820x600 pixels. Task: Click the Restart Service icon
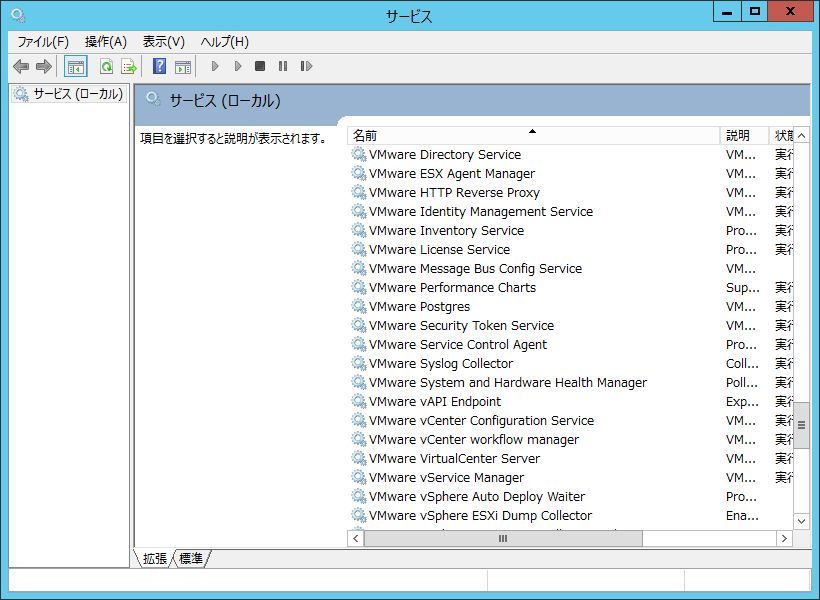click(x=306, y=66)
